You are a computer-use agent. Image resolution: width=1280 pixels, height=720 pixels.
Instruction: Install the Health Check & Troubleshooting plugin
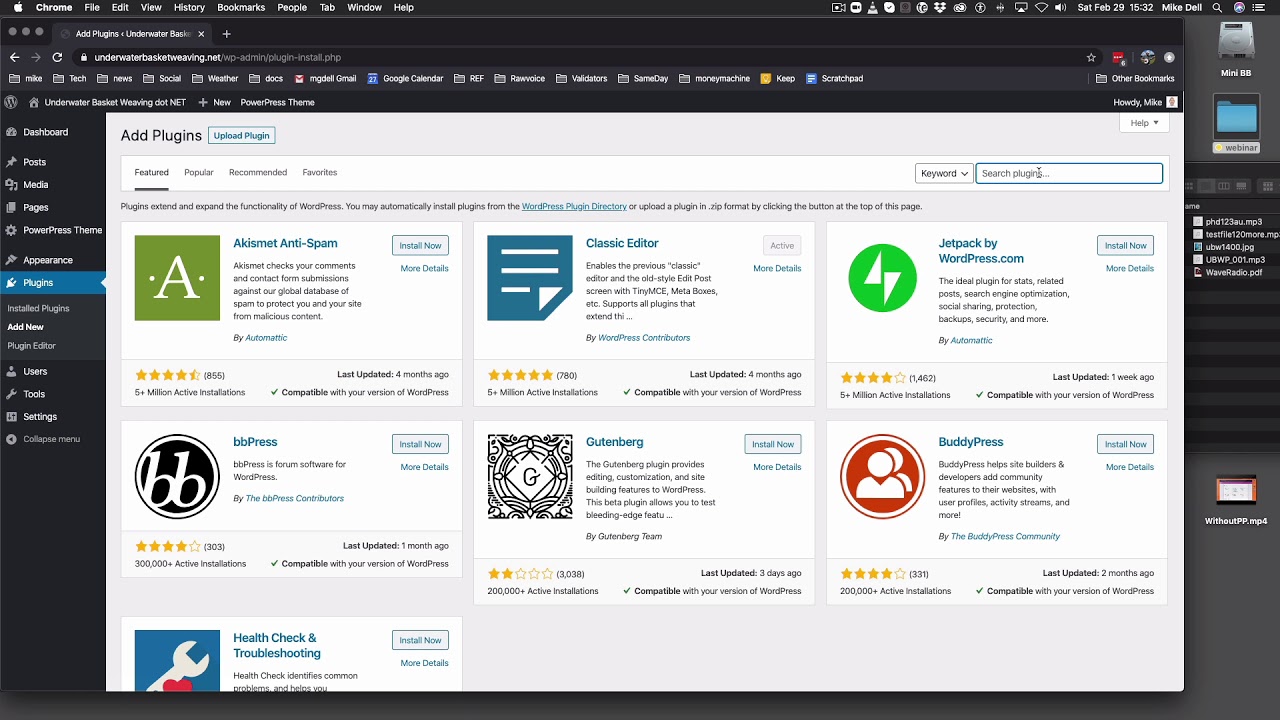[x=420, y=640]
